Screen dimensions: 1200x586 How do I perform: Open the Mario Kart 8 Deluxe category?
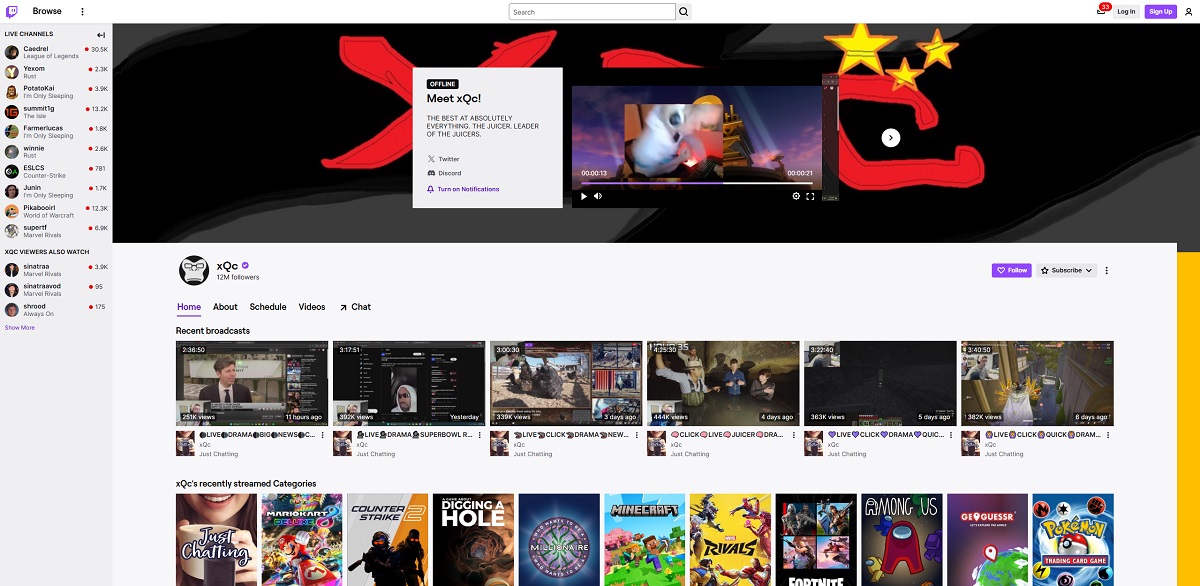(302, 539)
